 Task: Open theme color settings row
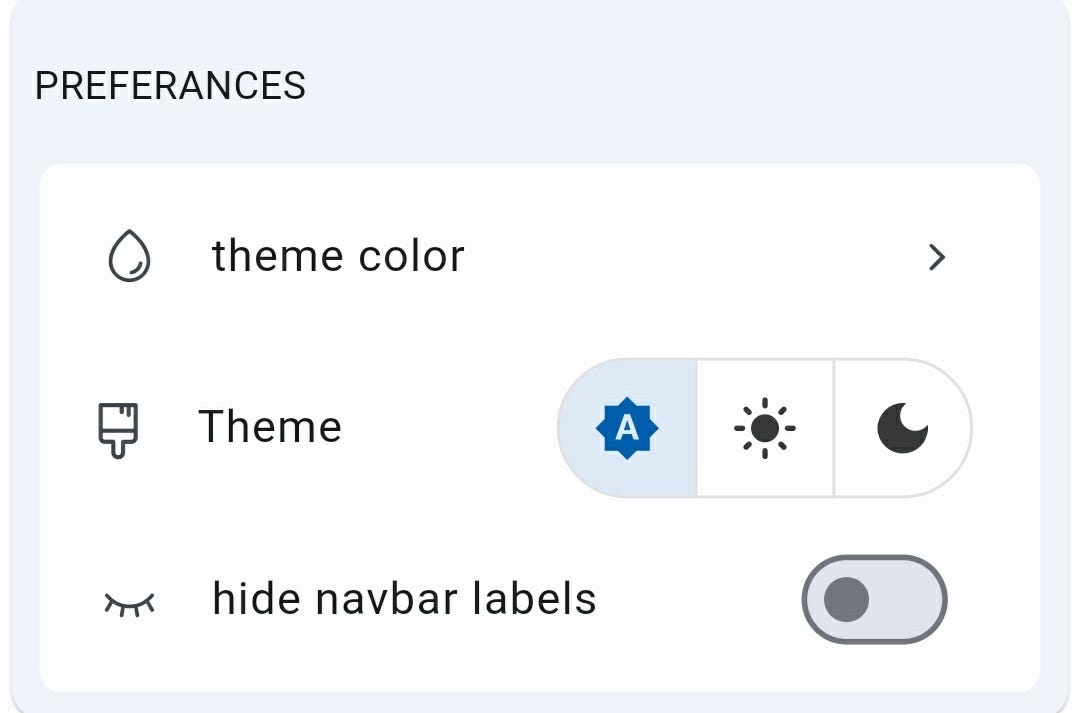coord(540,255)
